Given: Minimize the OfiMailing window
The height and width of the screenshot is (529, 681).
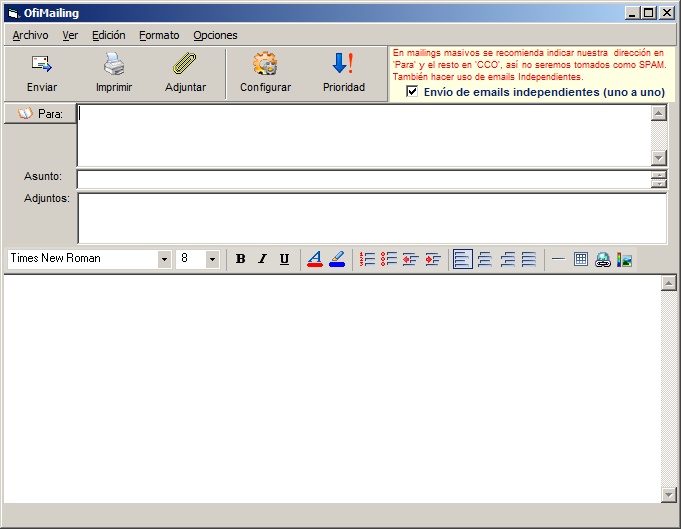Looking at the screenshot, I should 632,13.
